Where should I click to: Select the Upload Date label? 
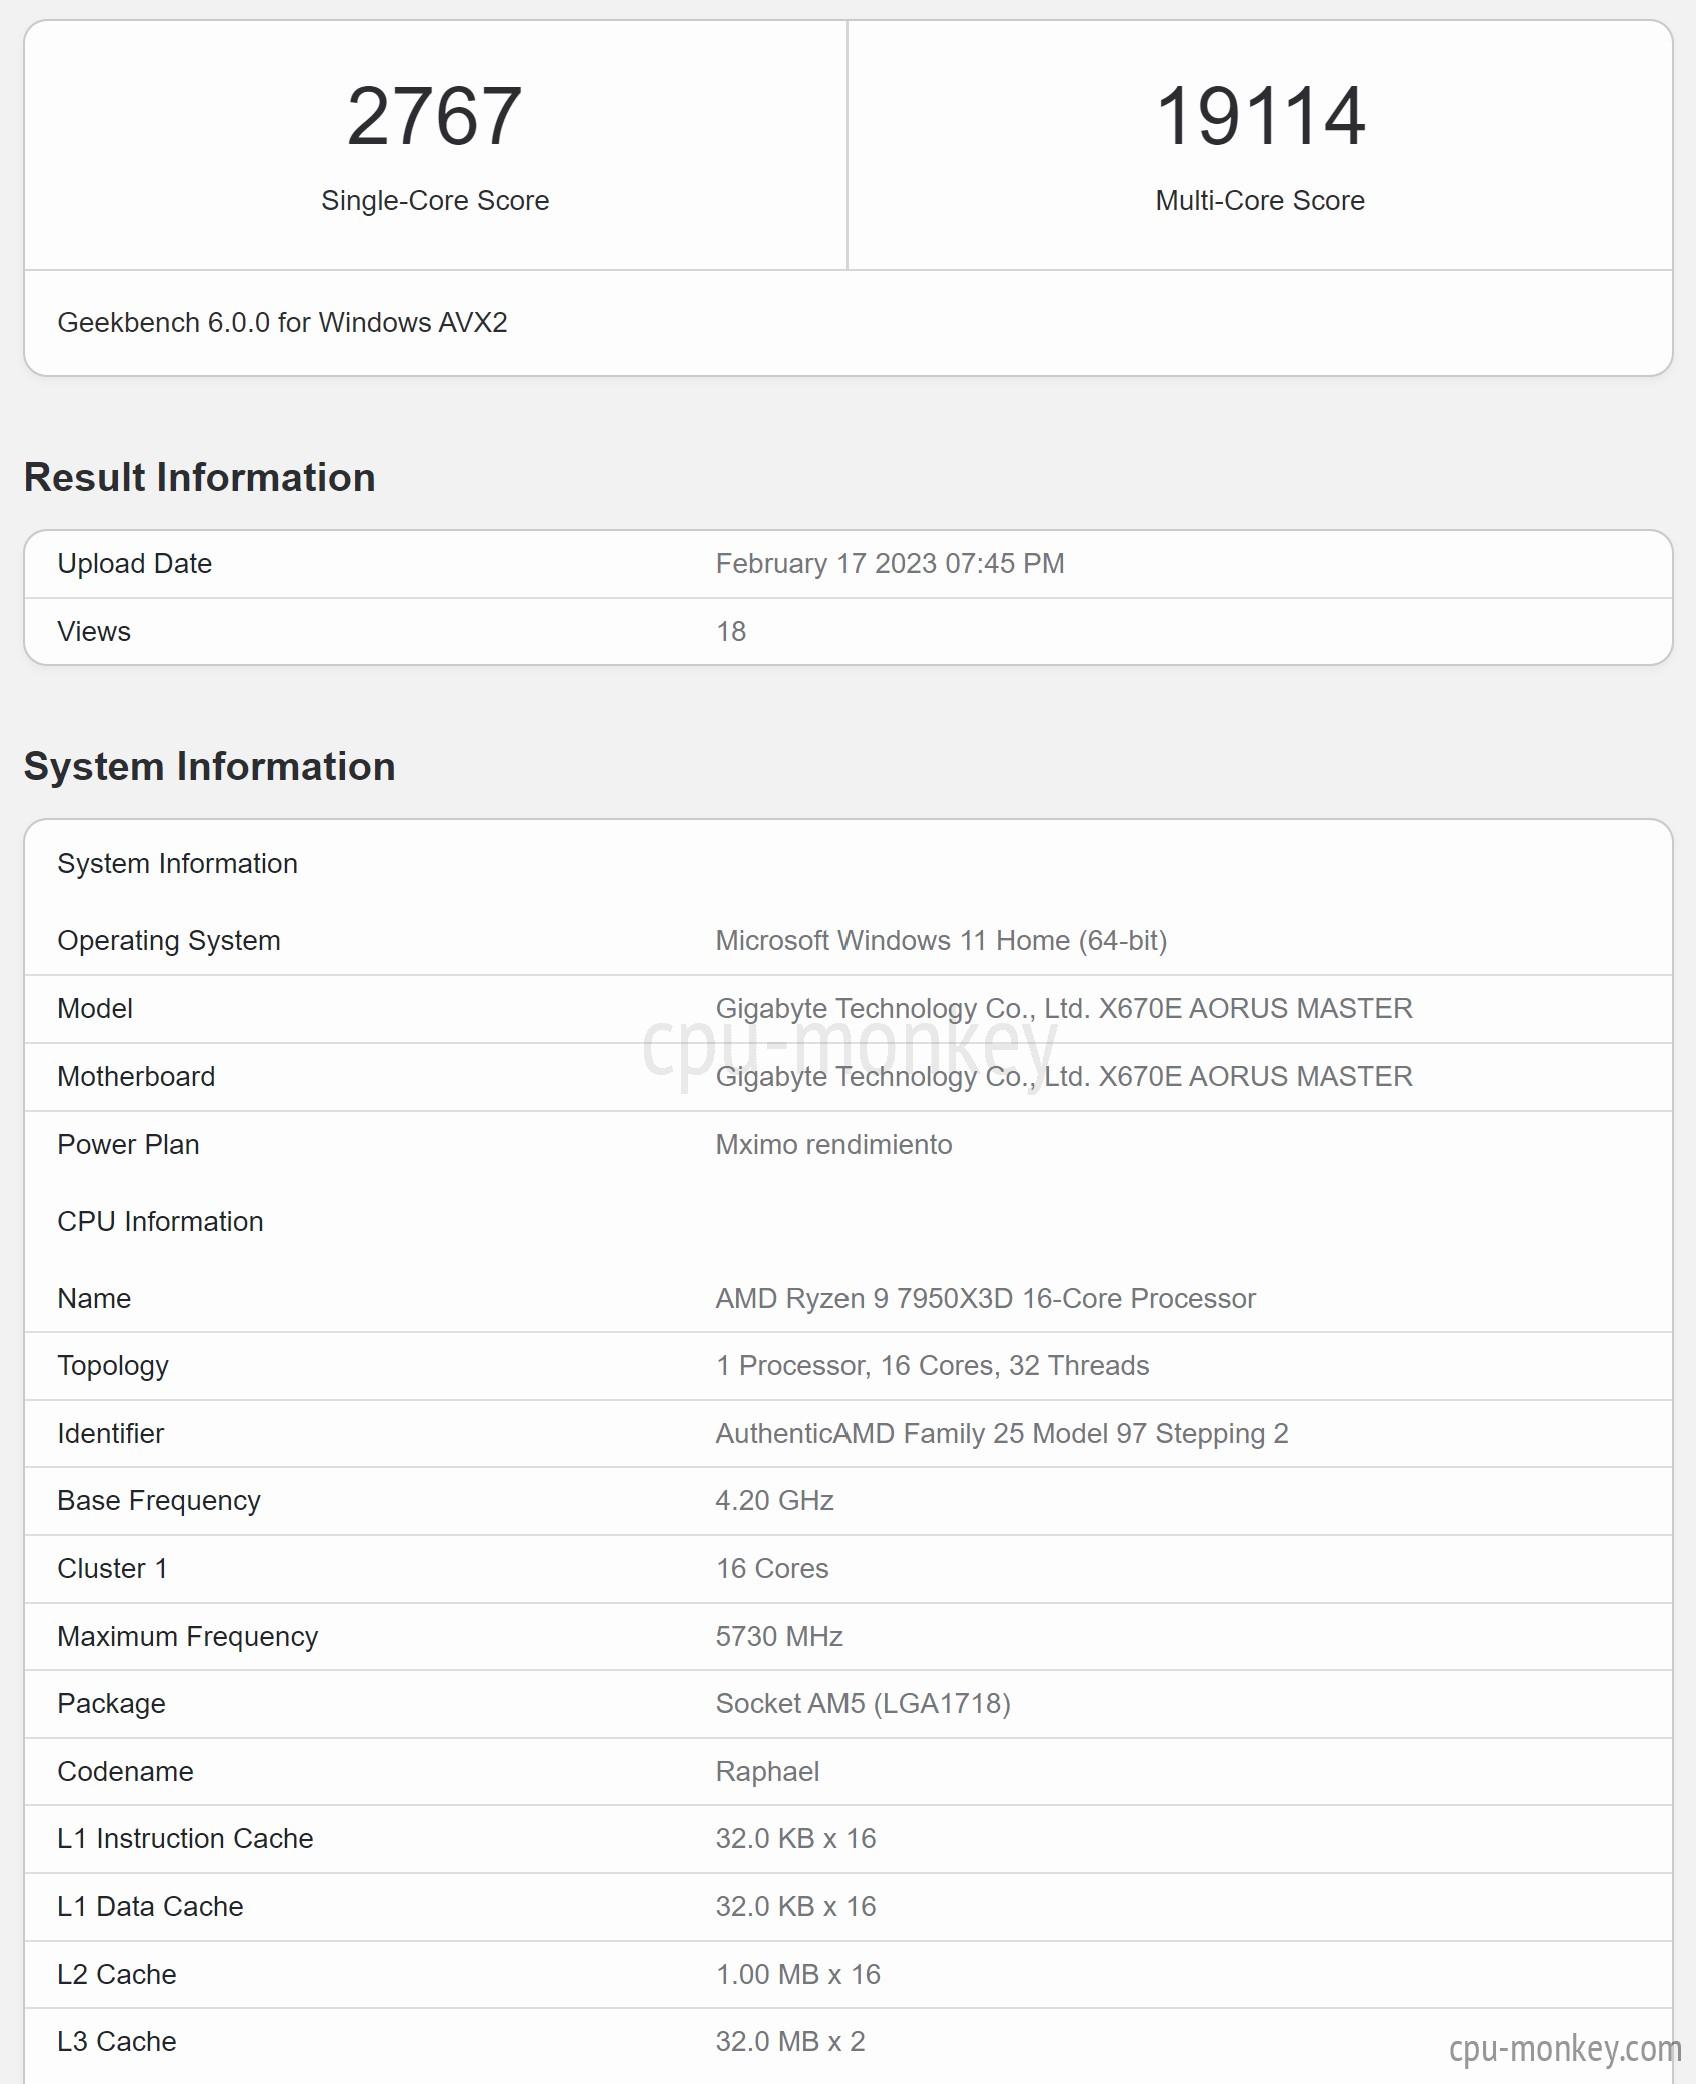coord(135,564)
